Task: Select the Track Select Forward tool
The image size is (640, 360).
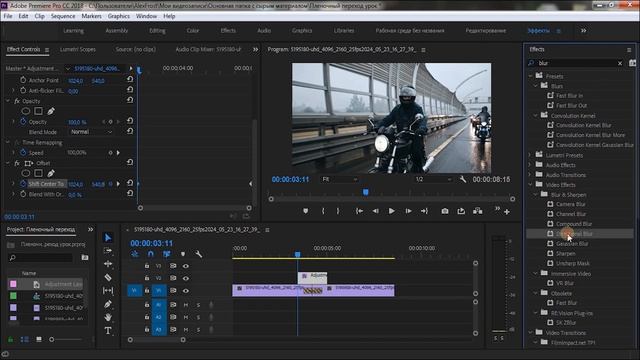Action: click(x=108, y=251)
